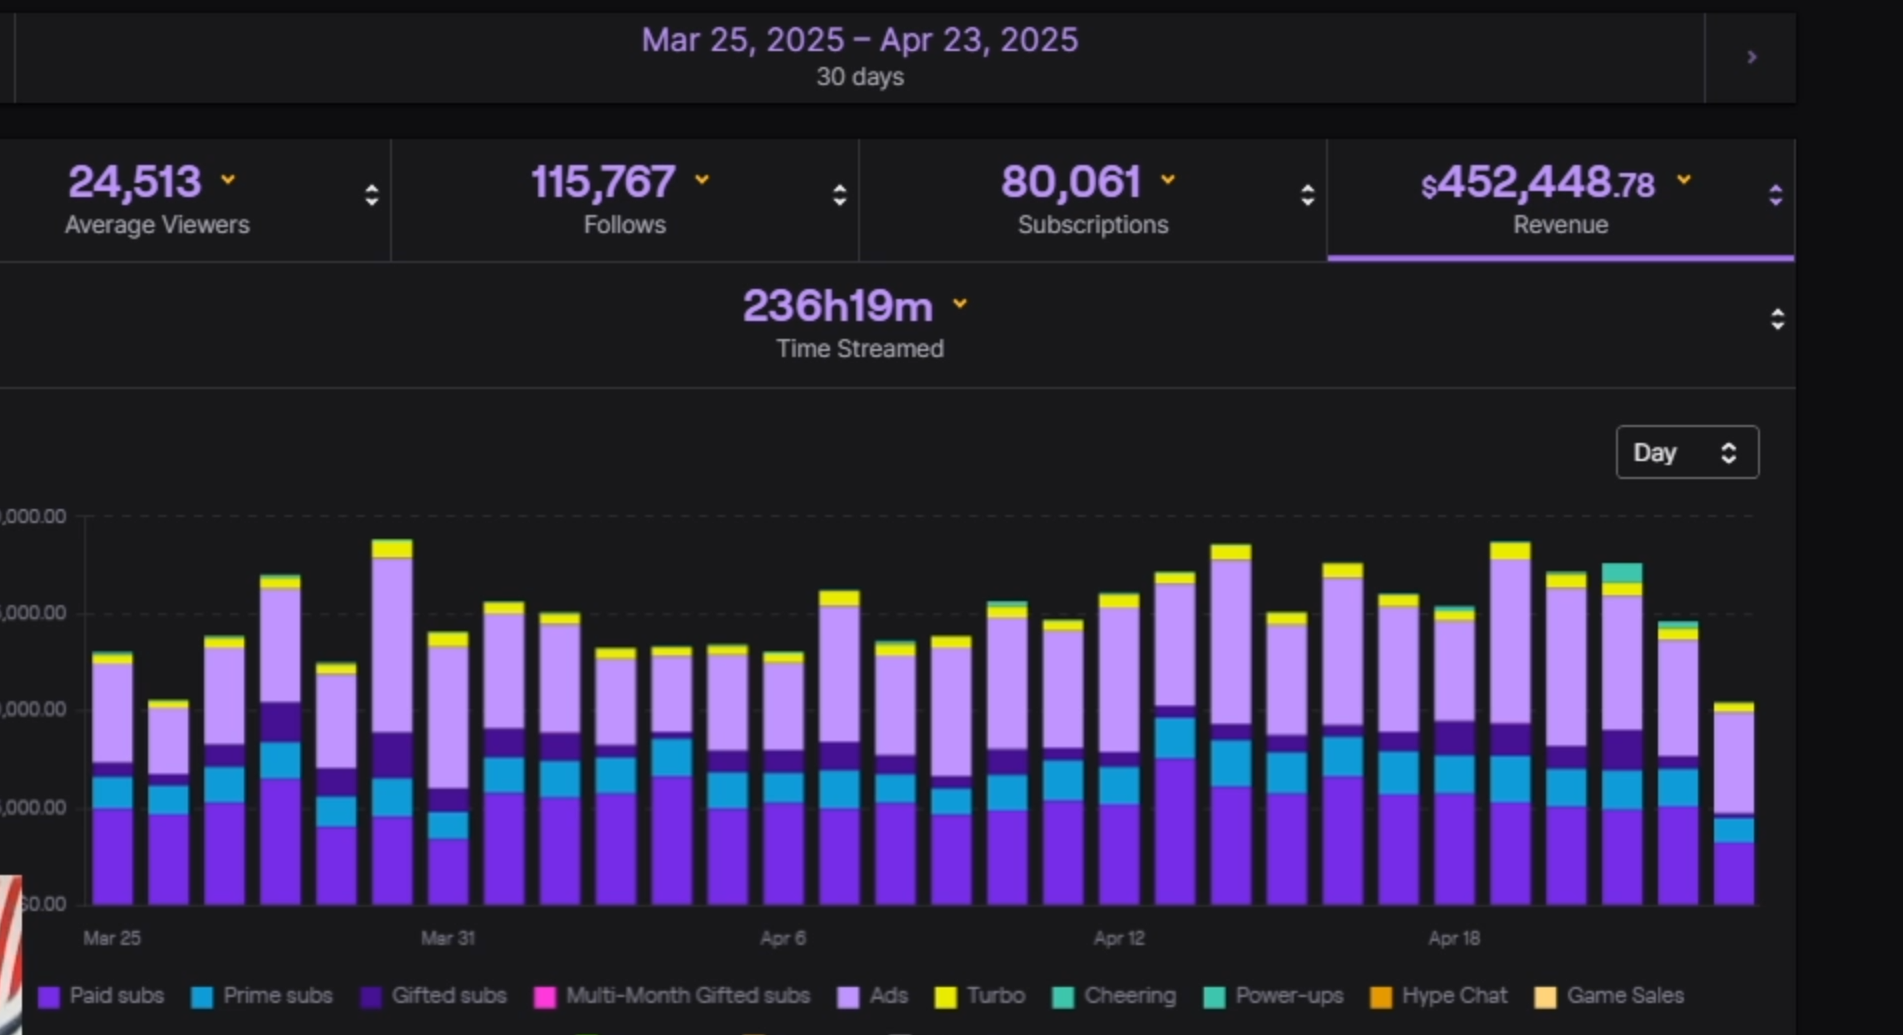Toggle Prime subs series in legend
The image size is (1903, 1035).
pos(262,996)
